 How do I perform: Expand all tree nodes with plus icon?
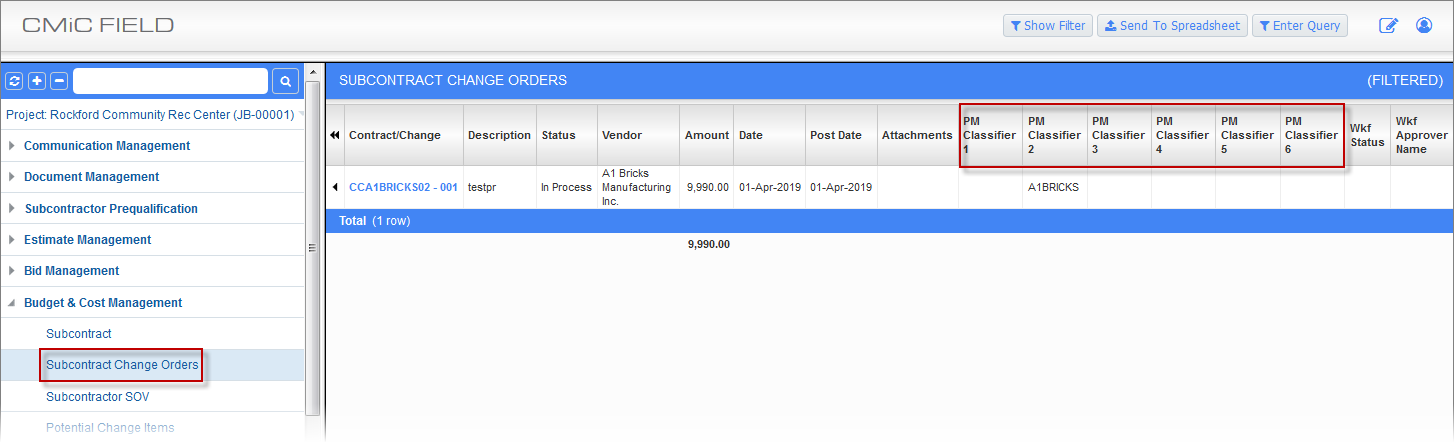37,81
